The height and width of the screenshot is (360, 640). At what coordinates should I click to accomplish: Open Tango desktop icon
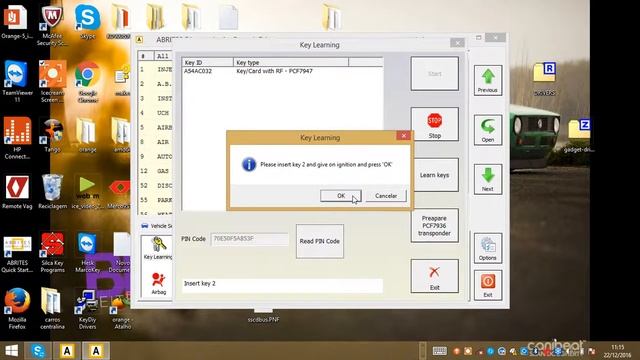click(x=52, y=136)
